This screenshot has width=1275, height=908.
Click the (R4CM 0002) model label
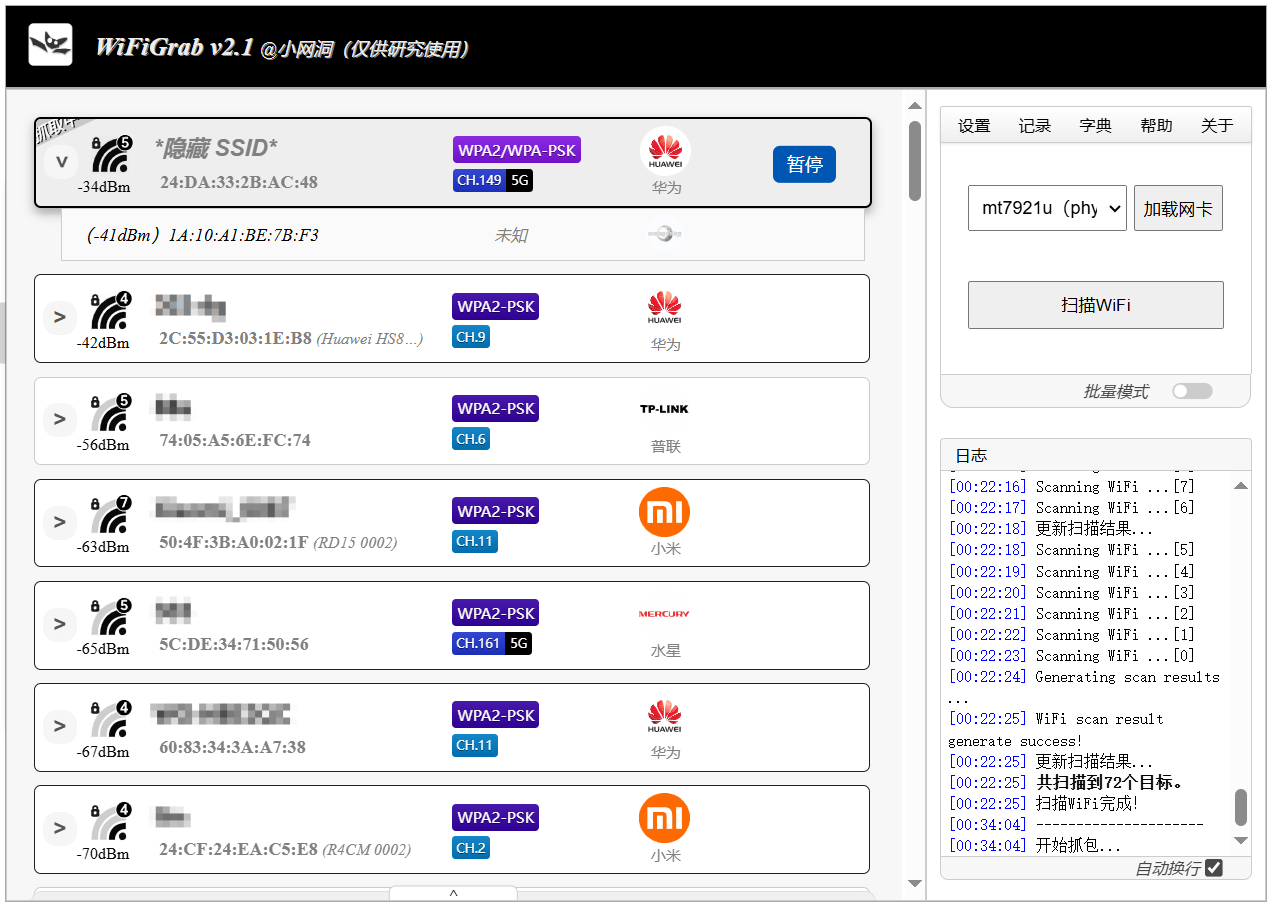pos(366,849)
